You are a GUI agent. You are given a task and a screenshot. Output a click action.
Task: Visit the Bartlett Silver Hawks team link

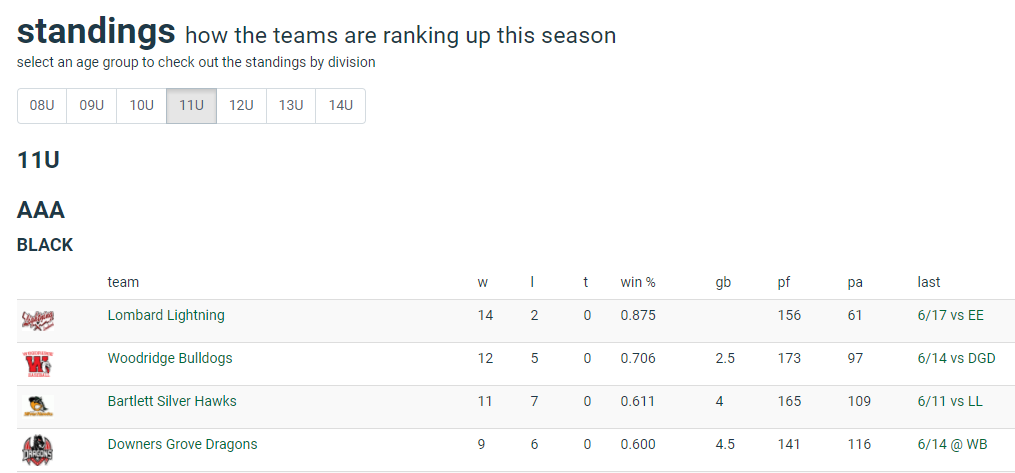pyautogui.click(x=172, y=401)
